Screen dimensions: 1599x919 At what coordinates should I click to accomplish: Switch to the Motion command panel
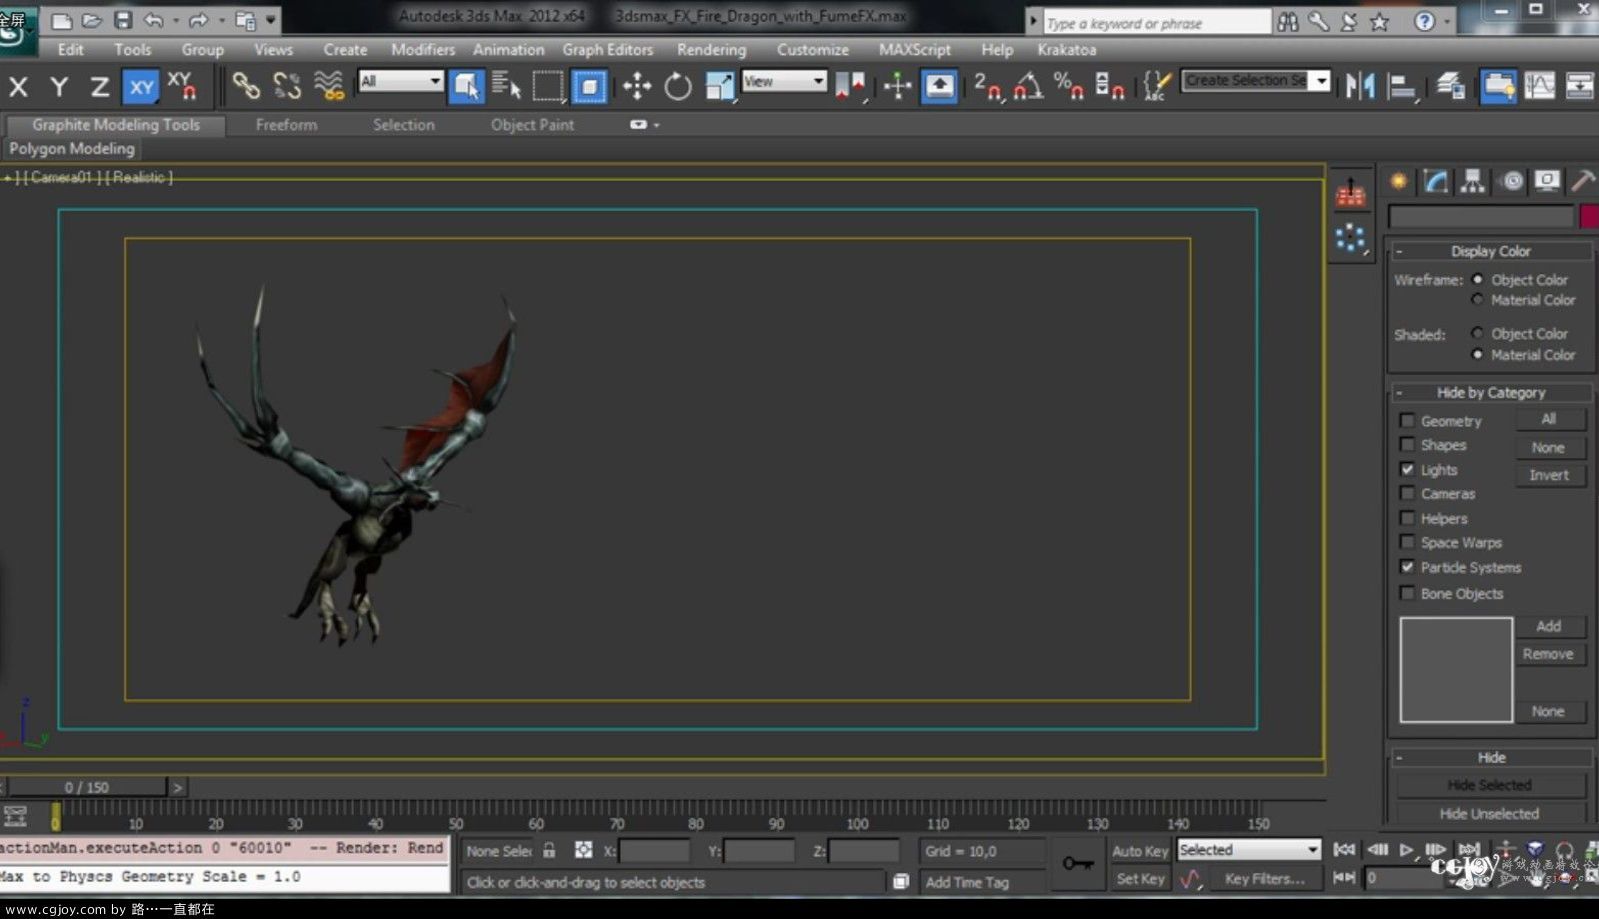(x=1512, y=181)
